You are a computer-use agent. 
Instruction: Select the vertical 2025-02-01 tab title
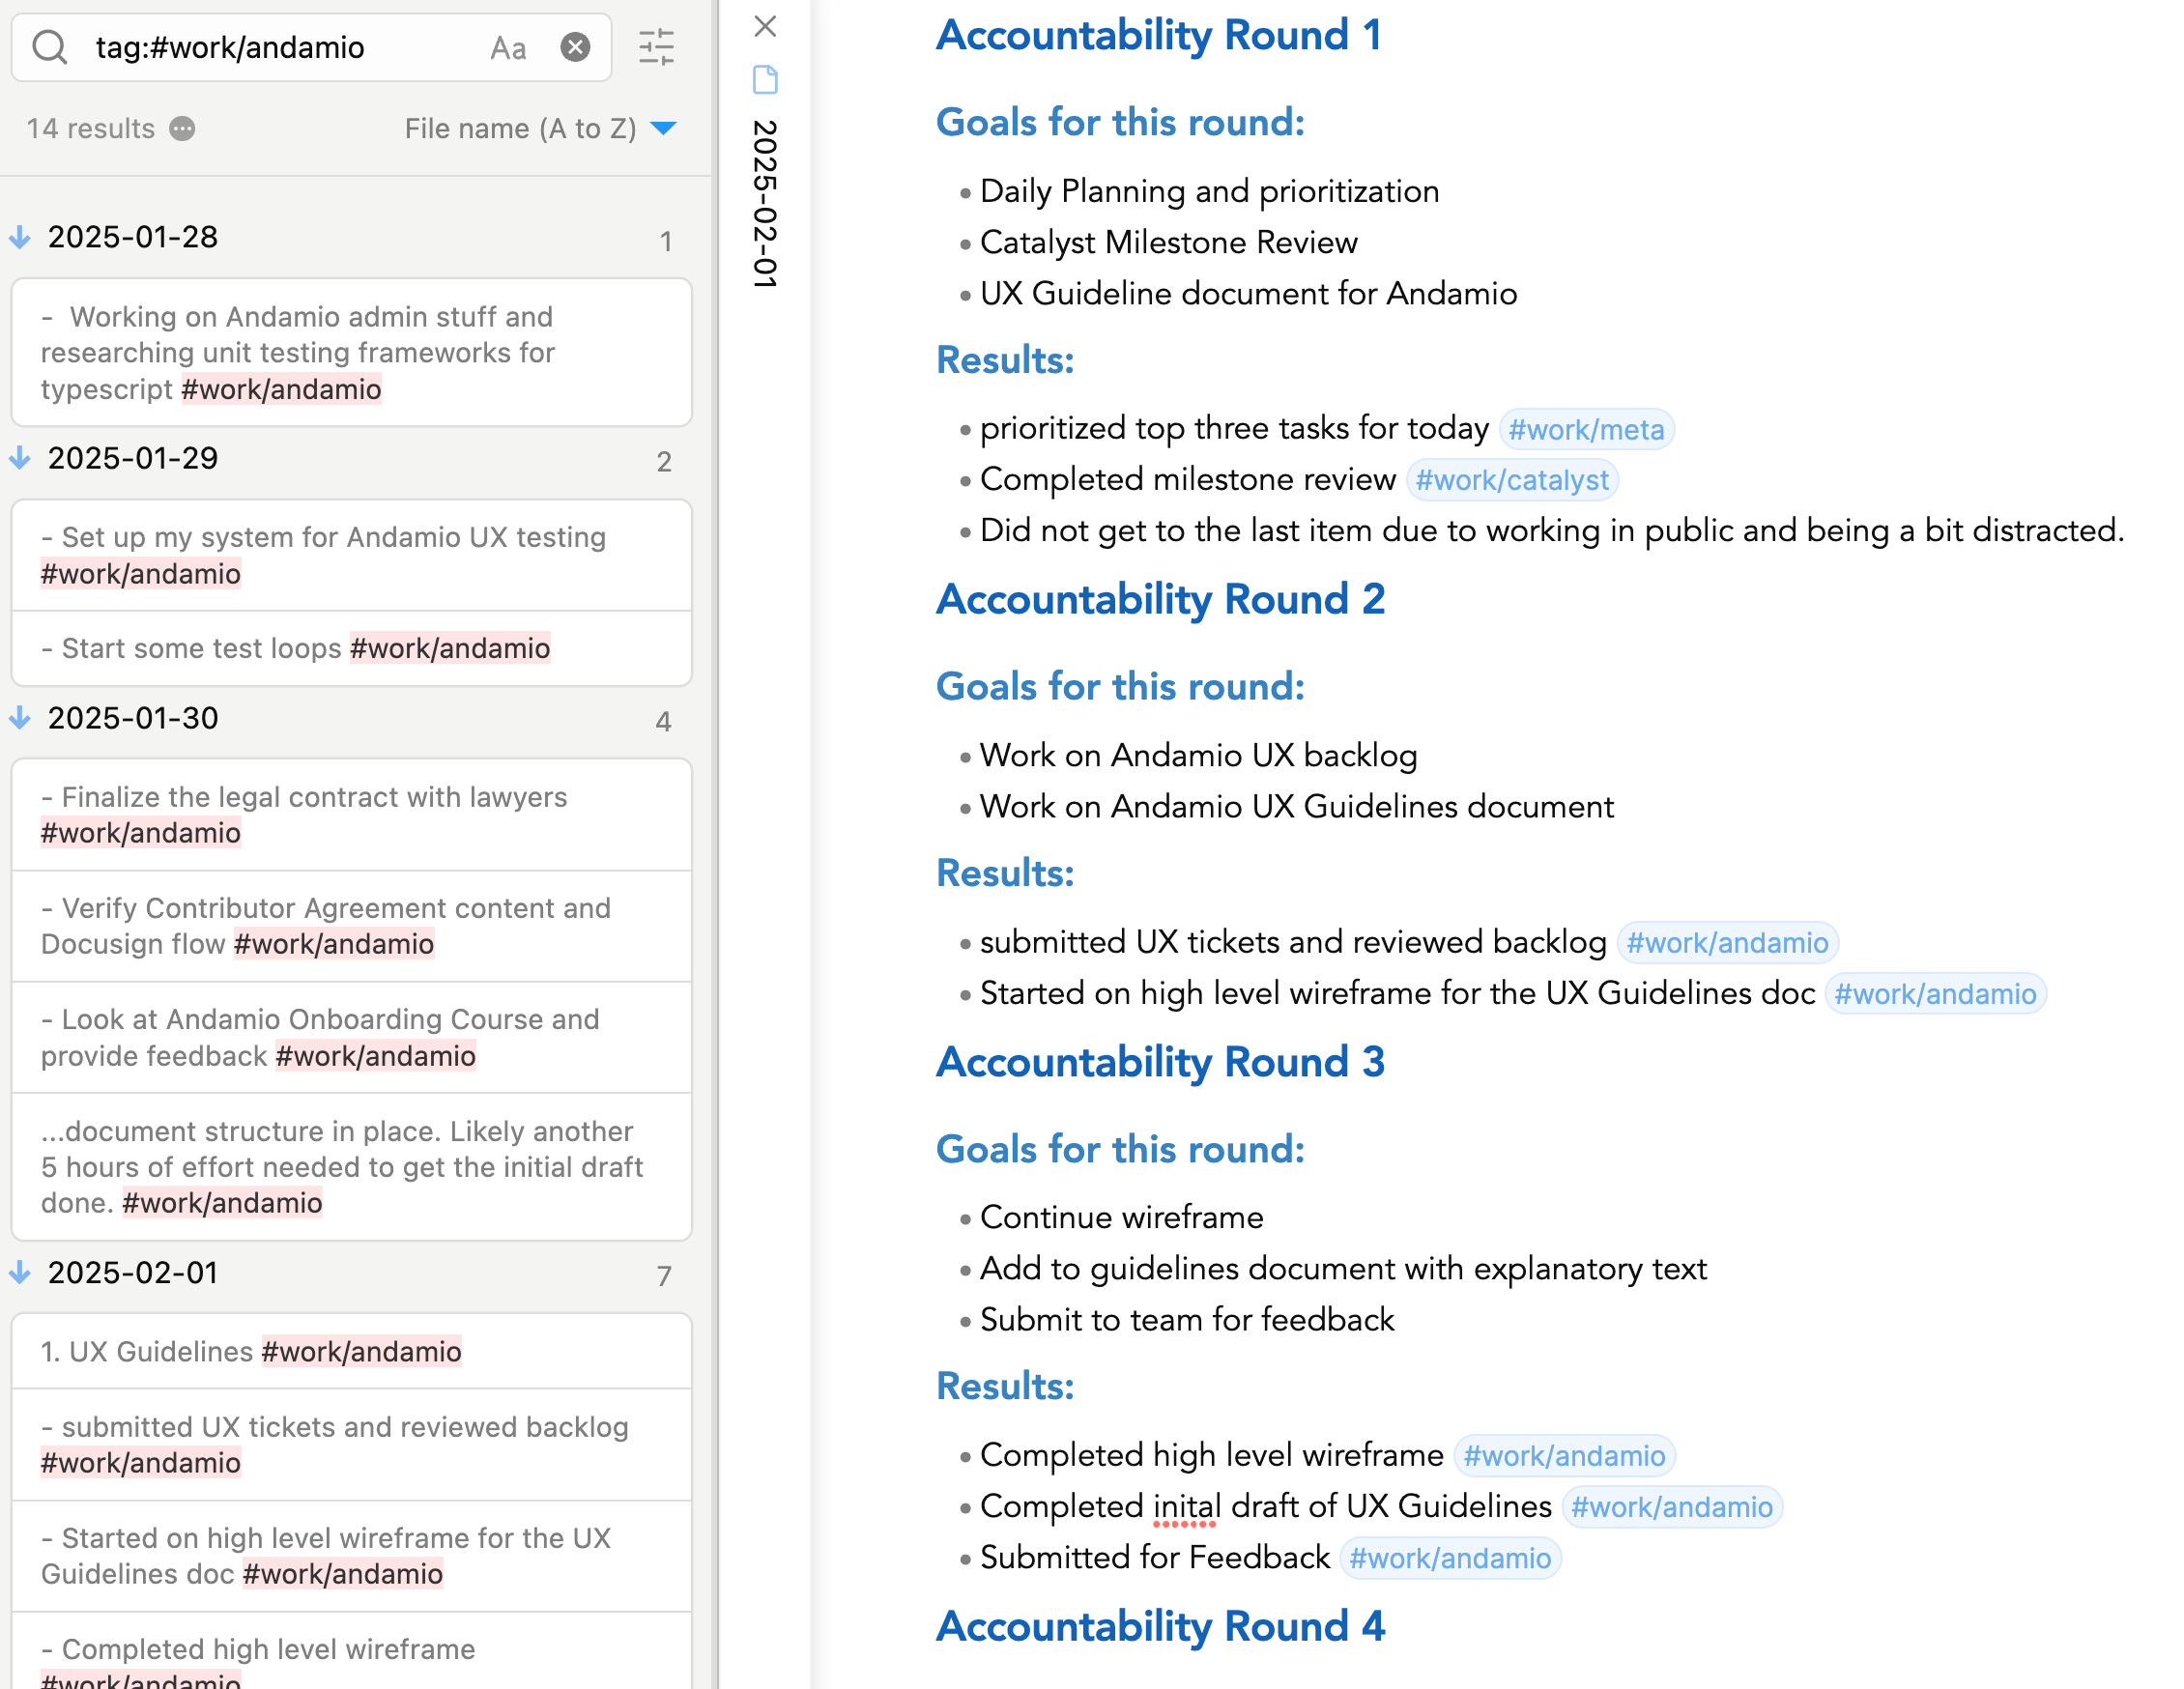point(765,205)
